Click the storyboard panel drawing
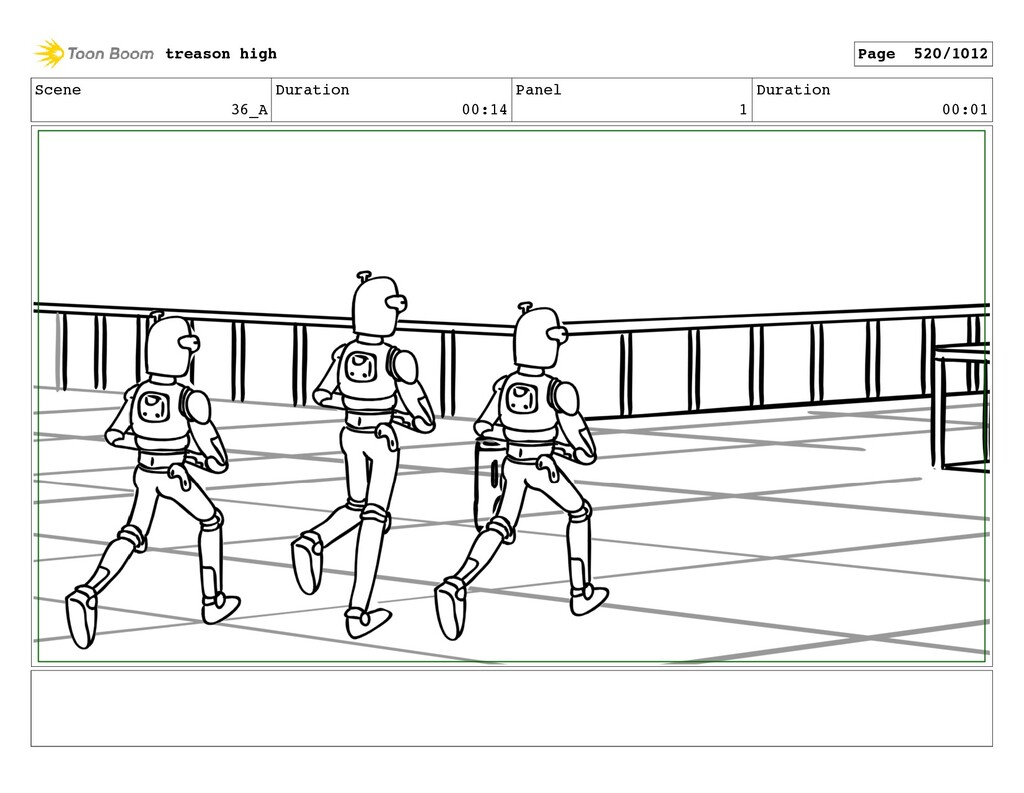Viewport: 1024px width, 793px height. point(511,396)
